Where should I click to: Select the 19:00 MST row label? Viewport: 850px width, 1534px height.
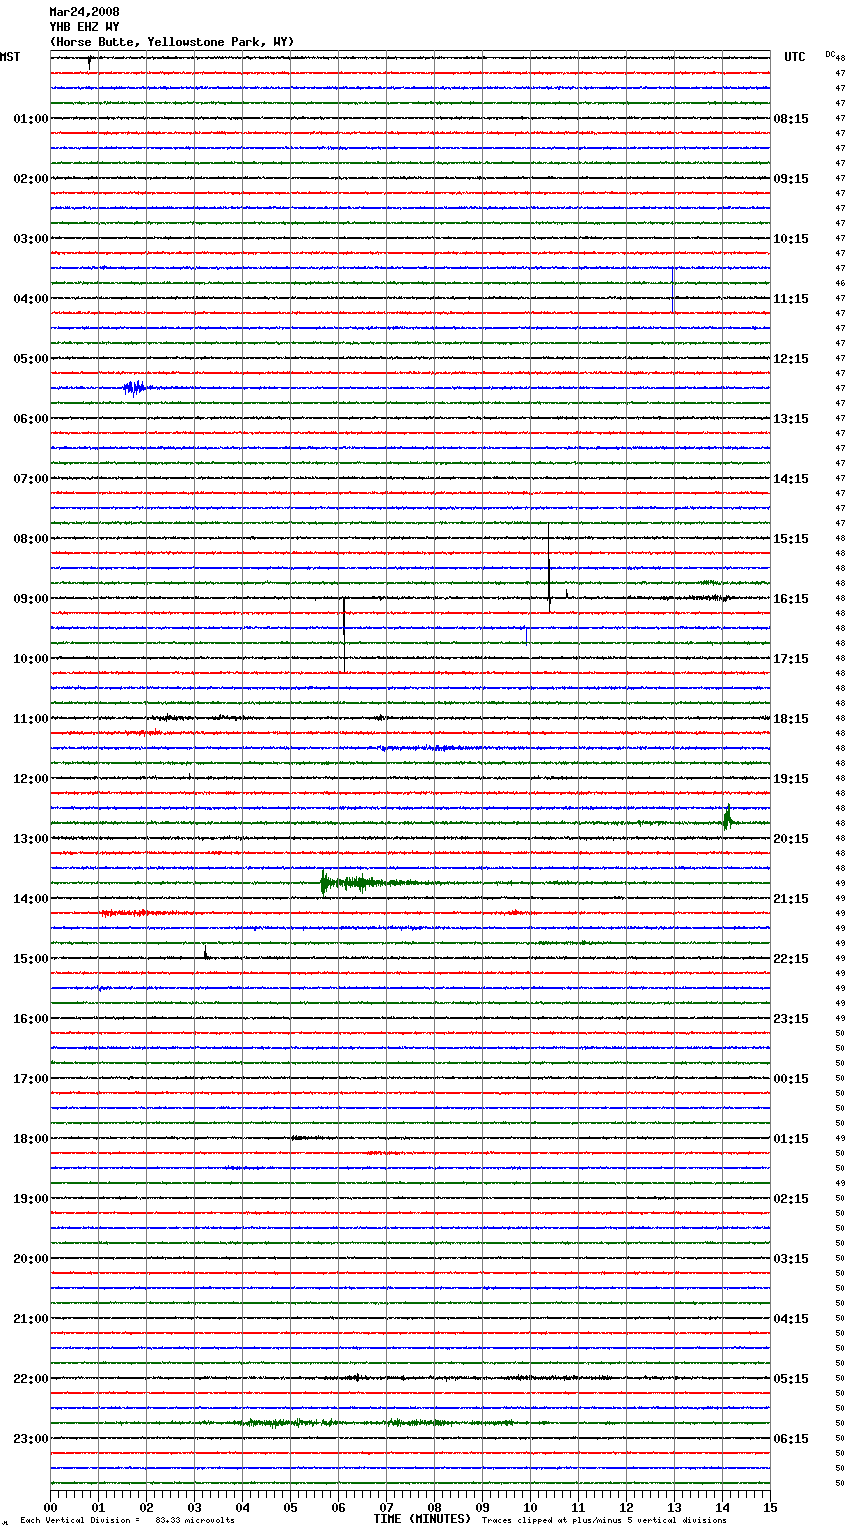tap(31, 1199)
